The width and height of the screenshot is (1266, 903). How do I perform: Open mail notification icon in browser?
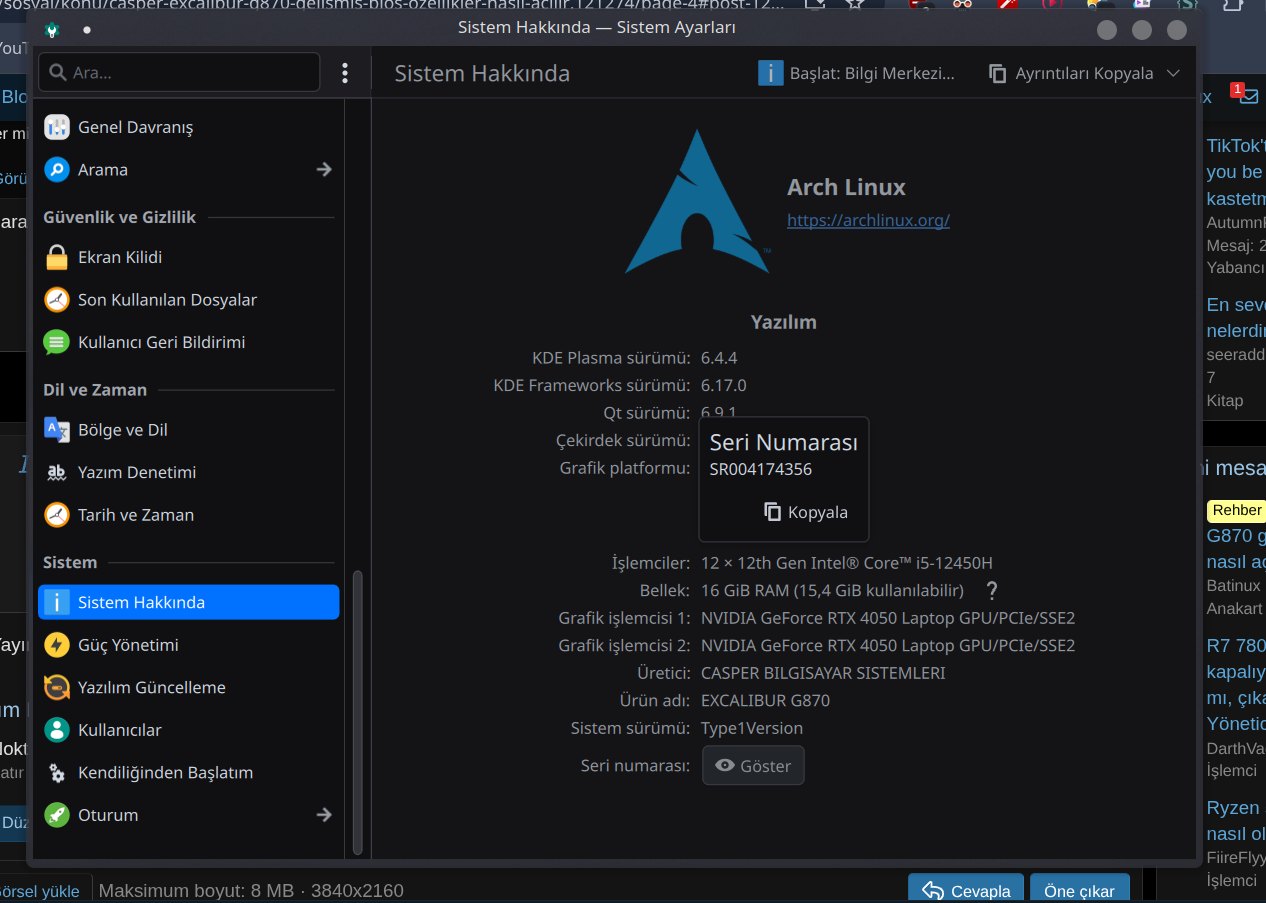click(x=1248, y=95)
